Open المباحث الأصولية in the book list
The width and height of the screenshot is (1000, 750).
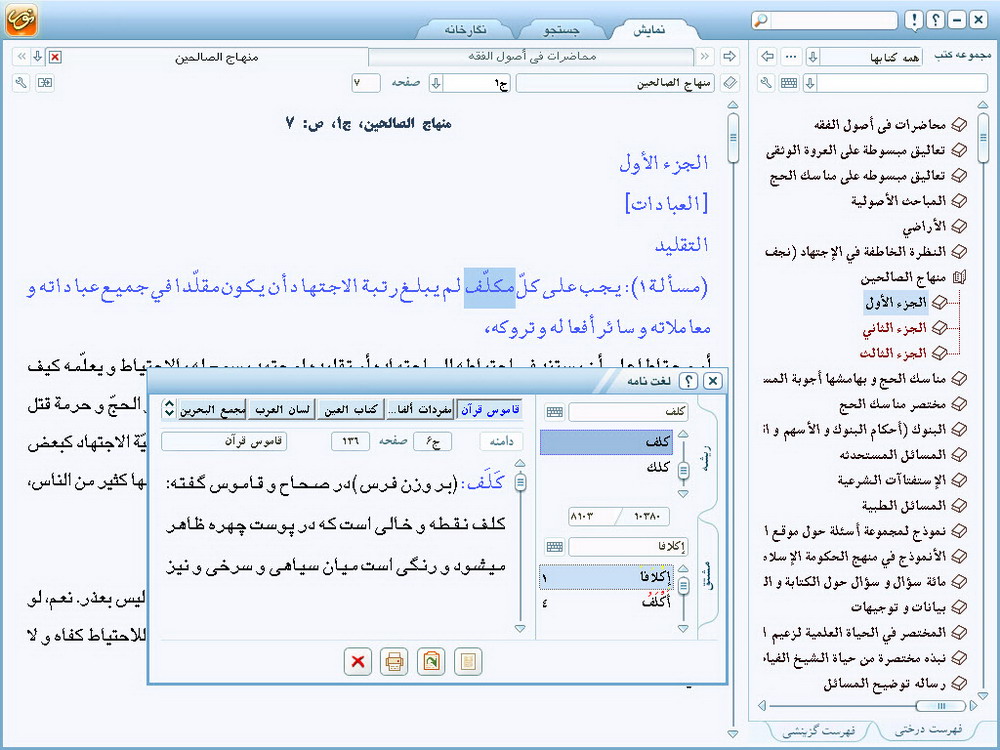[x=899, y=202]
